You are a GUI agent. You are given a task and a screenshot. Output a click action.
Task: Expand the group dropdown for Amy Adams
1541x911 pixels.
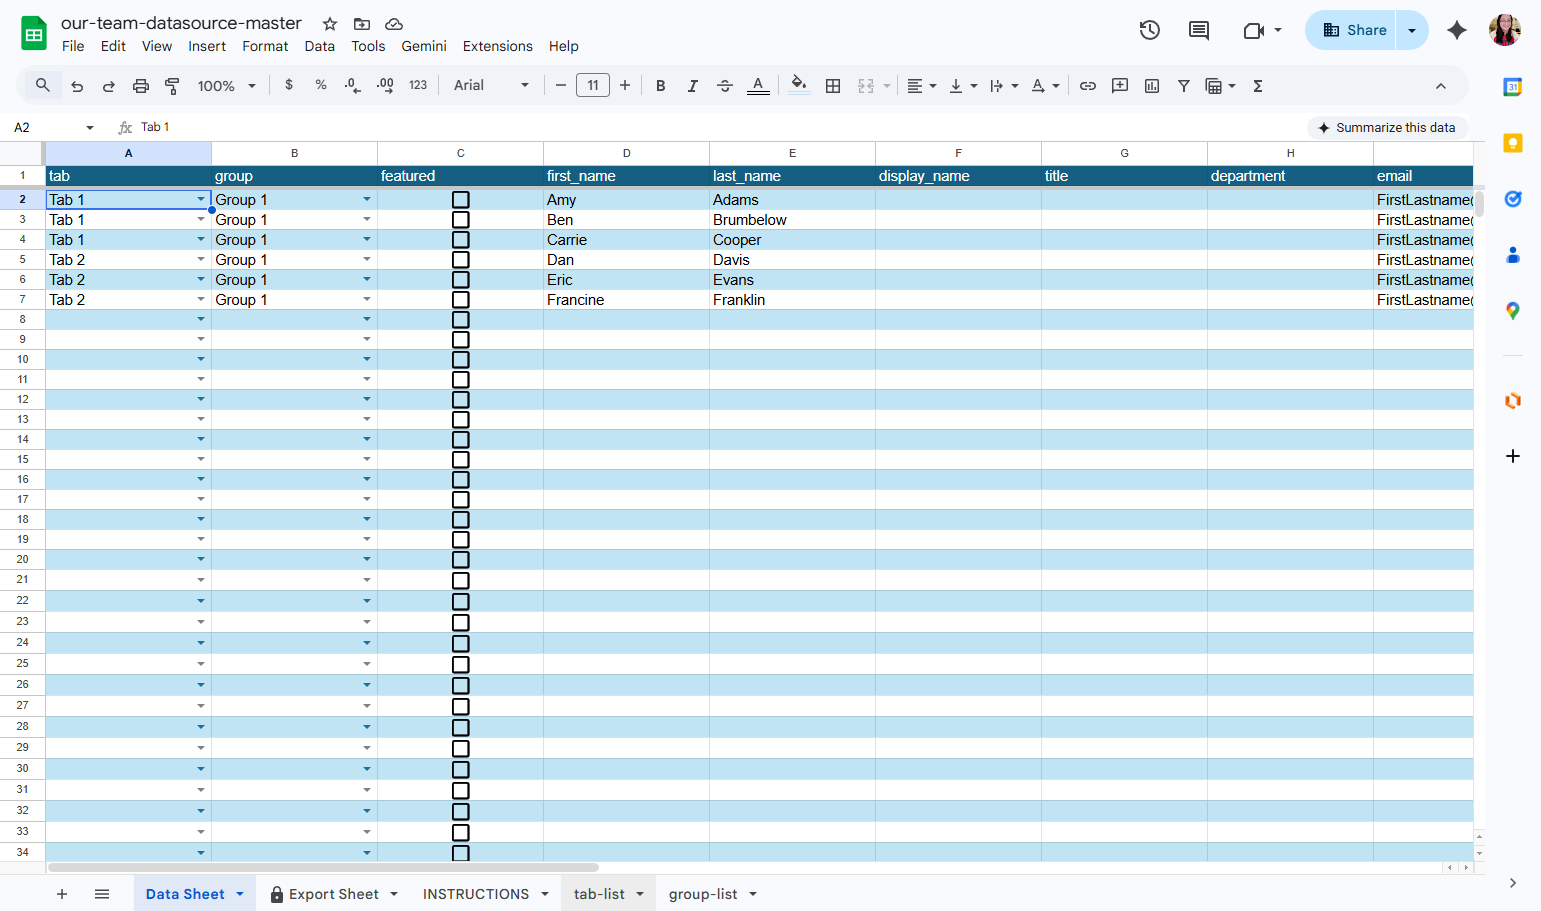367,200
